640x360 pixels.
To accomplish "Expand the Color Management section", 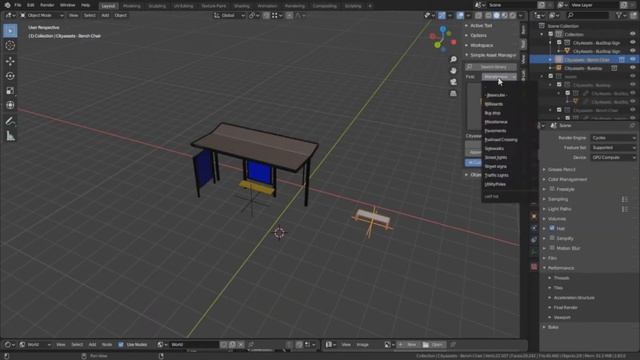I will pos(567,180).
